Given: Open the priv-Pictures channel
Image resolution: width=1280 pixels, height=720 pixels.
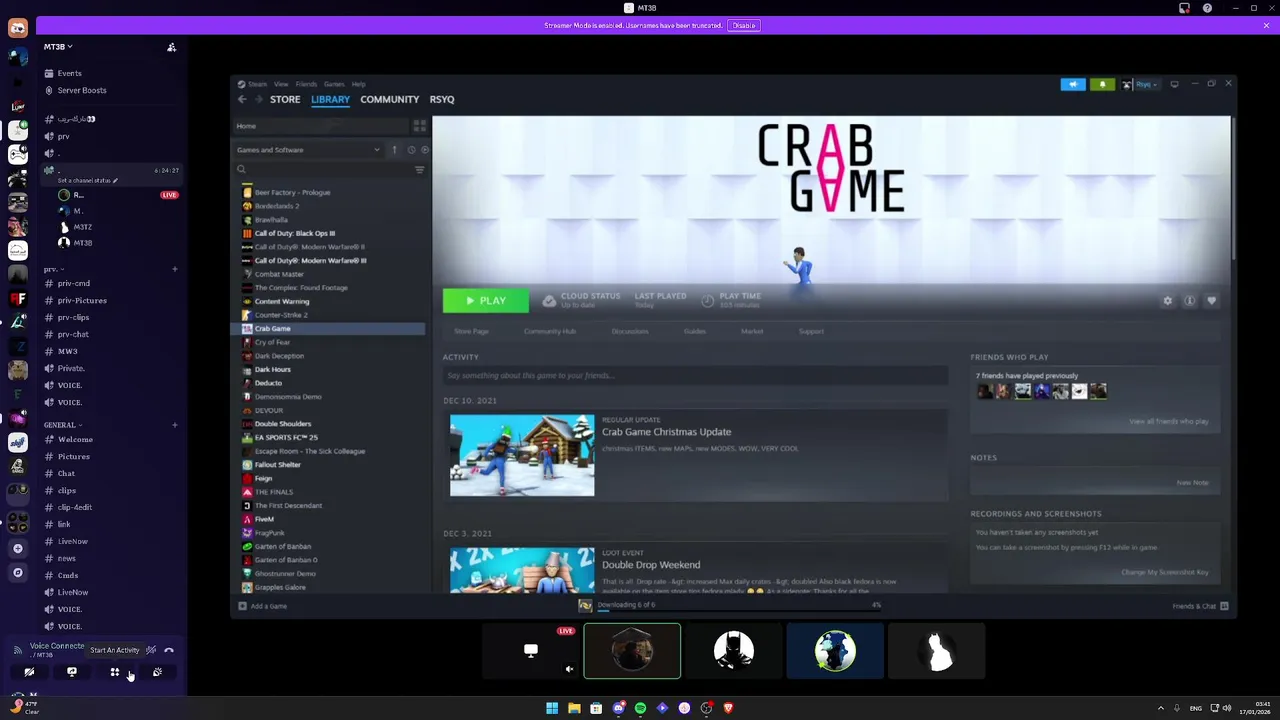Looking at the screenshot, I should click(x=82, y=300).
